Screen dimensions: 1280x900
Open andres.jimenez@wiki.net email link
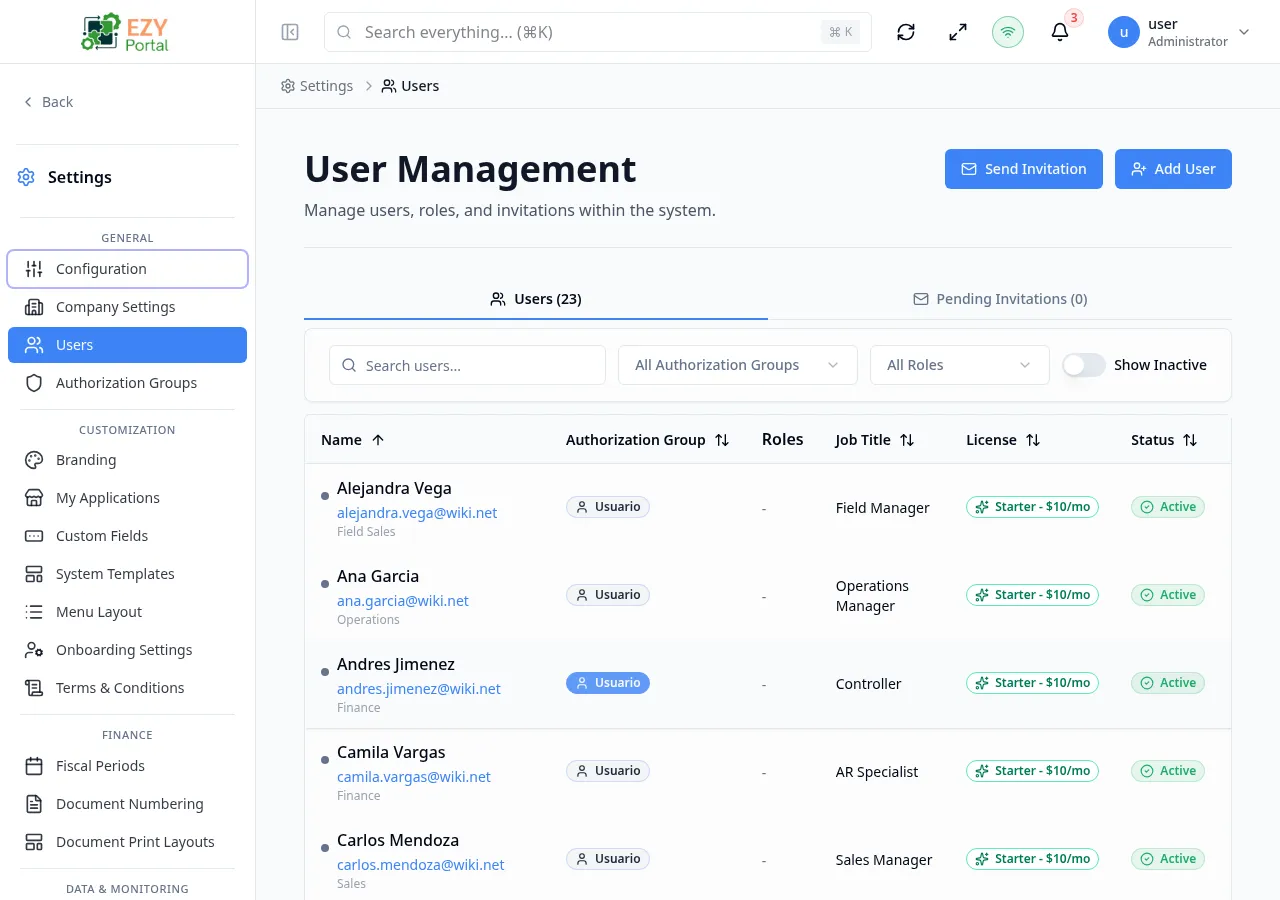tap(419, 689)
